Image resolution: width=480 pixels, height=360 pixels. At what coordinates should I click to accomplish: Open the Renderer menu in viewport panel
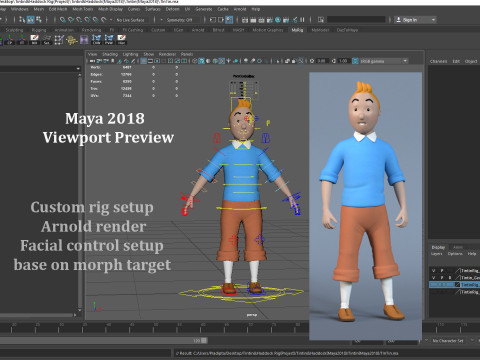pyautogui.click(x=167, y=54)
